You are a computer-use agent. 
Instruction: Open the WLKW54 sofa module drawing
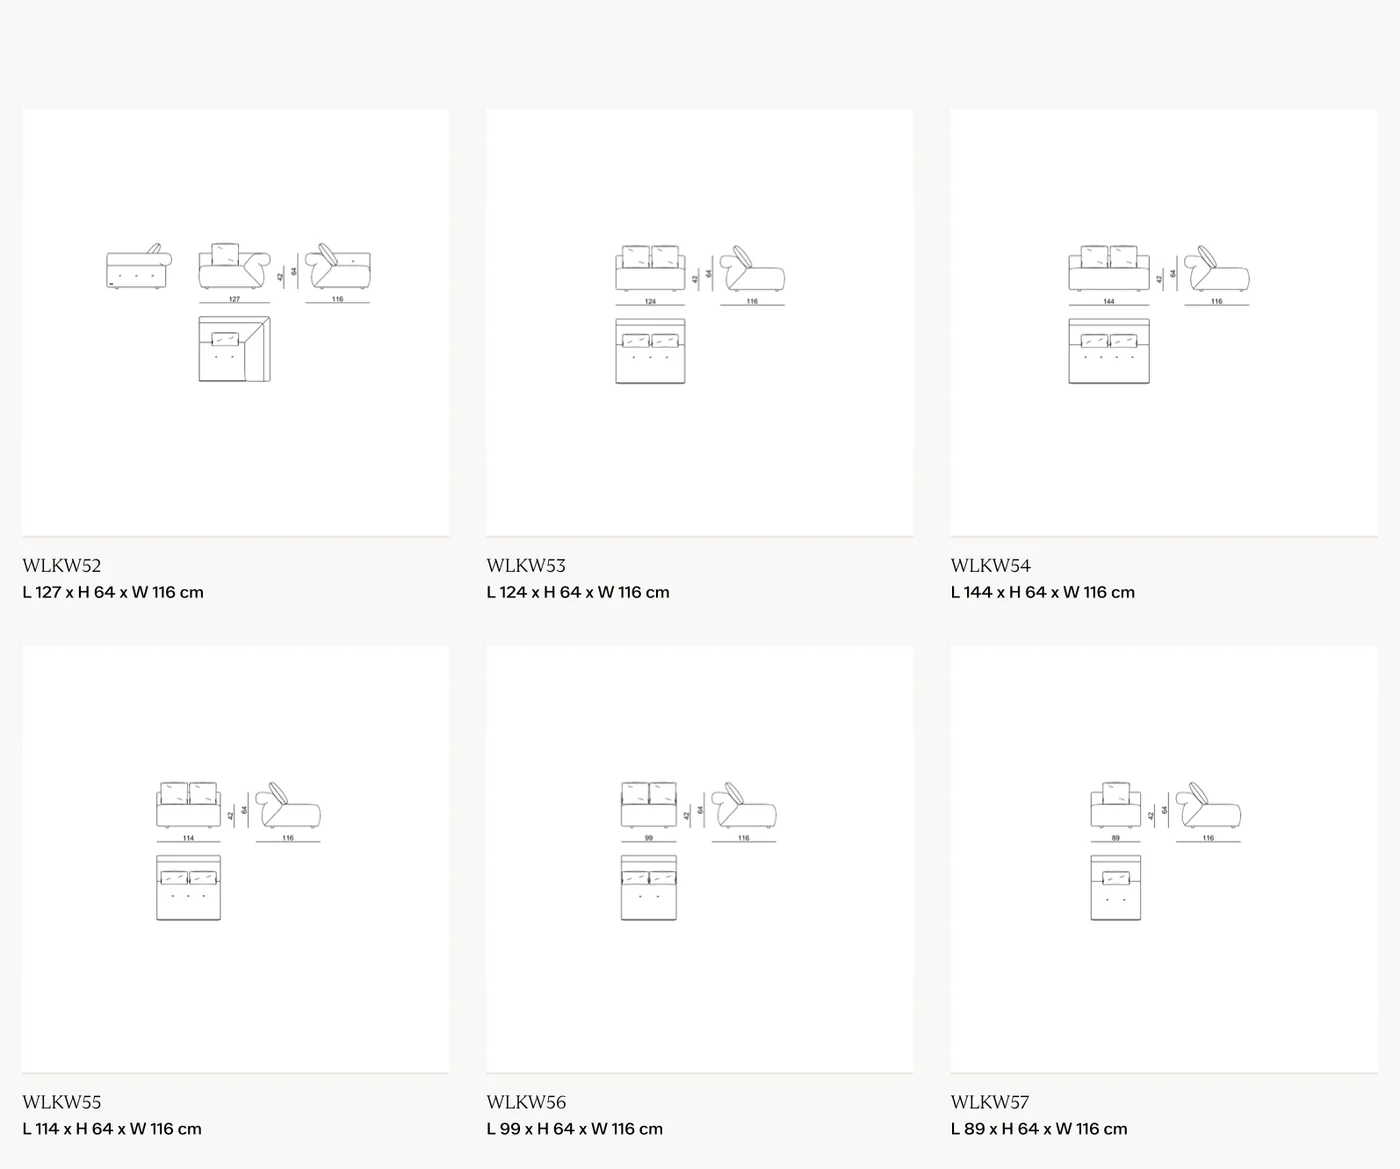tap(1164, 322)
